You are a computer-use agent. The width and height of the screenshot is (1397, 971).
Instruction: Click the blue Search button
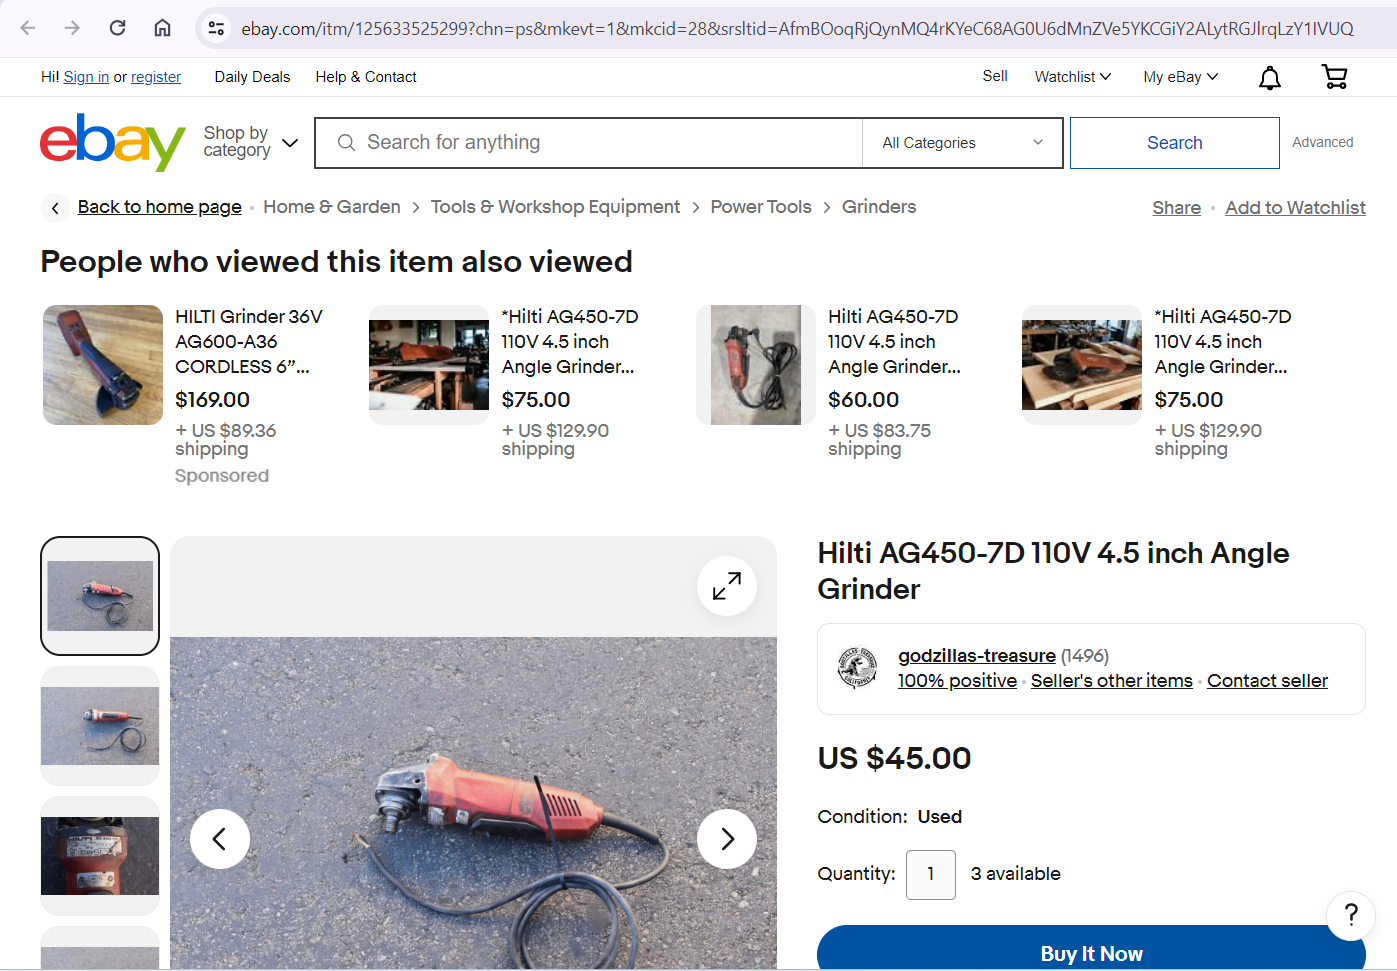pyautogui.click(x=1175, y=143)
